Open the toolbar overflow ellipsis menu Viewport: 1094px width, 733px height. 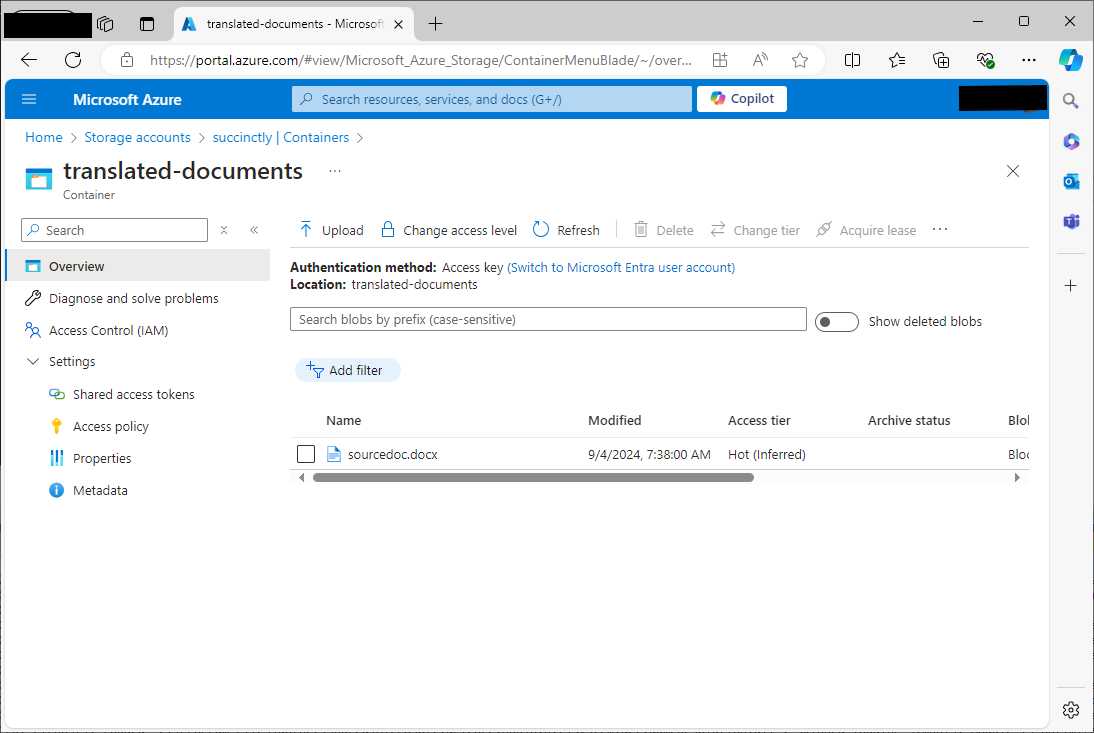click(x=939, y=229)
